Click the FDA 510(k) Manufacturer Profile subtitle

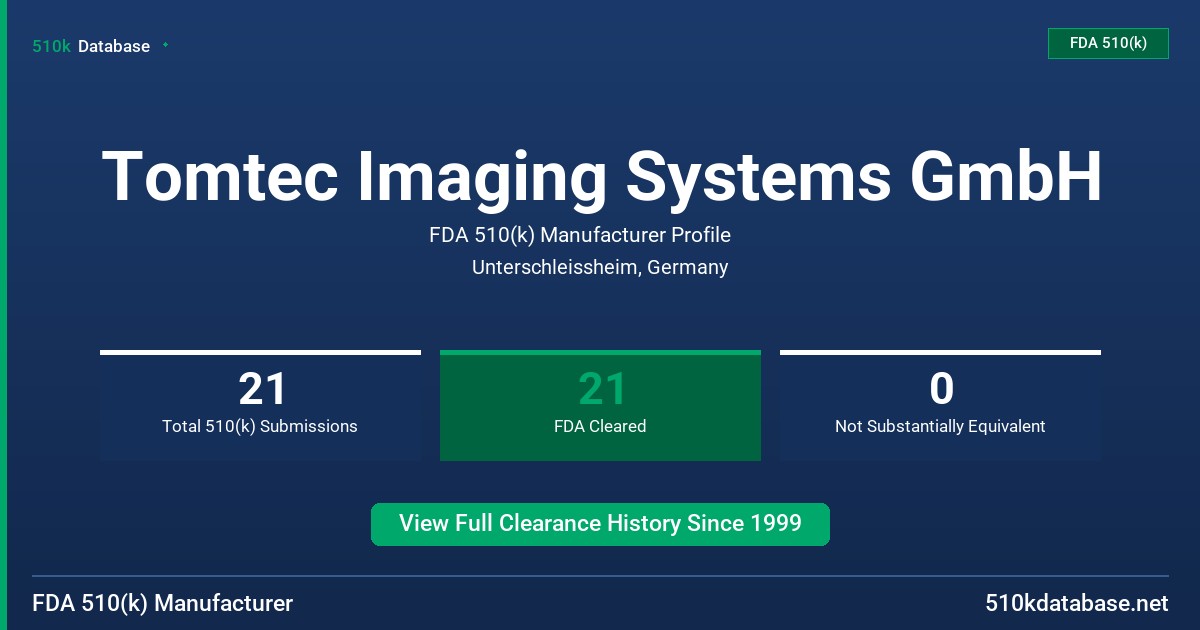point(580,235)
